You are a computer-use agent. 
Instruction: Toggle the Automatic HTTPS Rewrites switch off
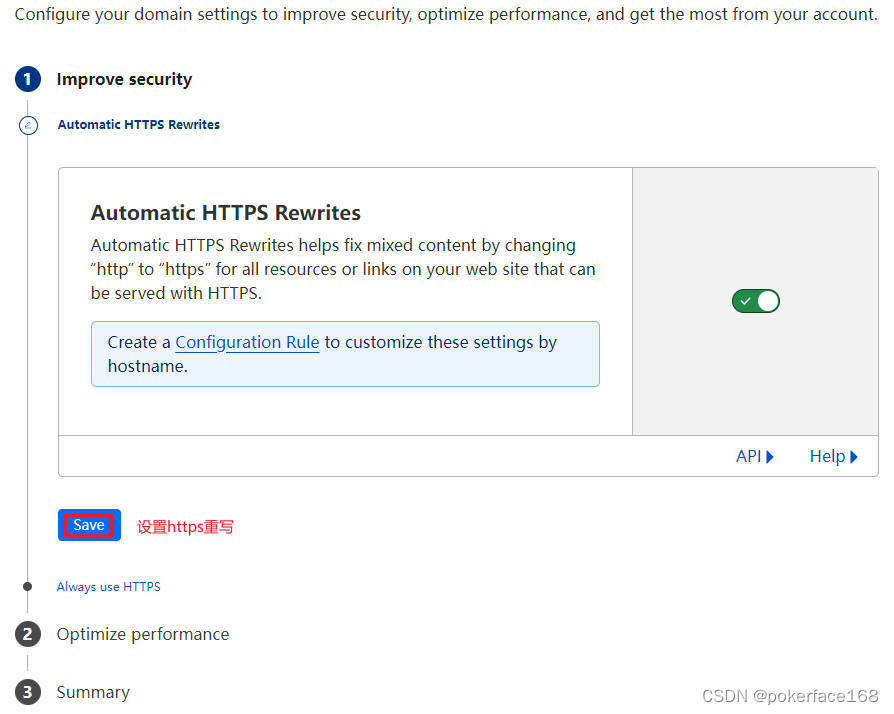(755, 301)
